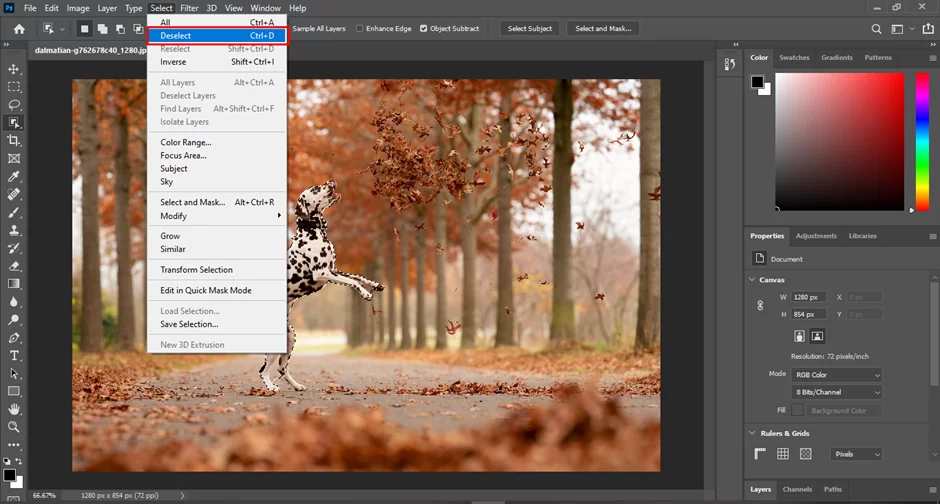
Task: Select the Clone Stamp tool
Action: 14,230
